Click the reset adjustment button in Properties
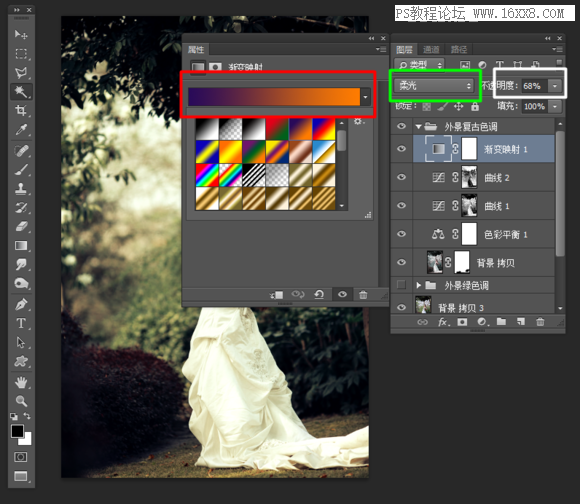 point(319,294)
